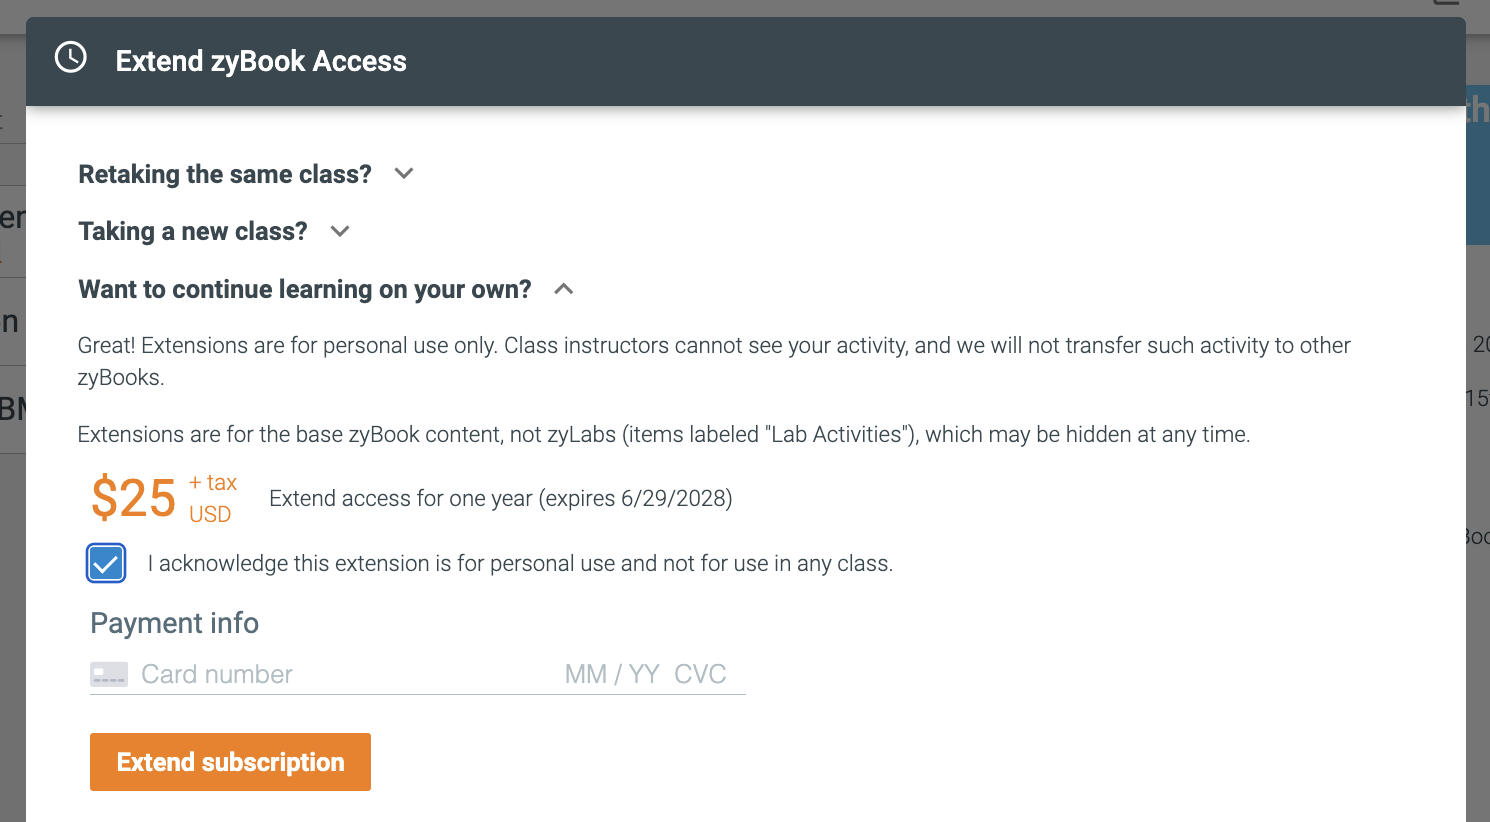Click the Extend zyBook Access title
The width and height of the screenshot is (1490, 822).
[261, 61]
